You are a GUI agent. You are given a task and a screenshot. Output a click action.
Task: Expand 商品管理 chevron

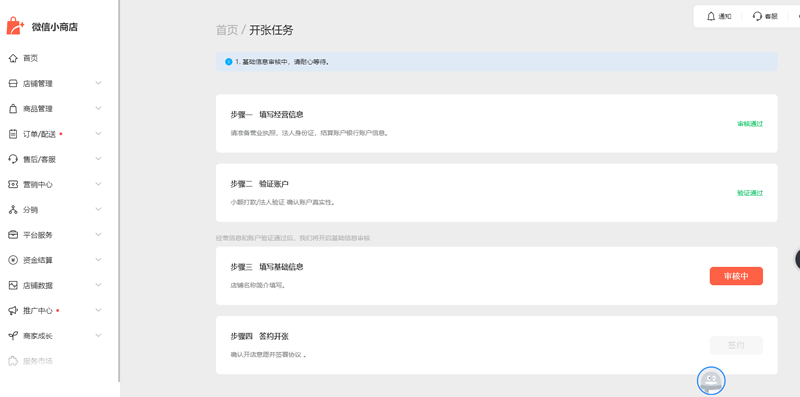98,108
